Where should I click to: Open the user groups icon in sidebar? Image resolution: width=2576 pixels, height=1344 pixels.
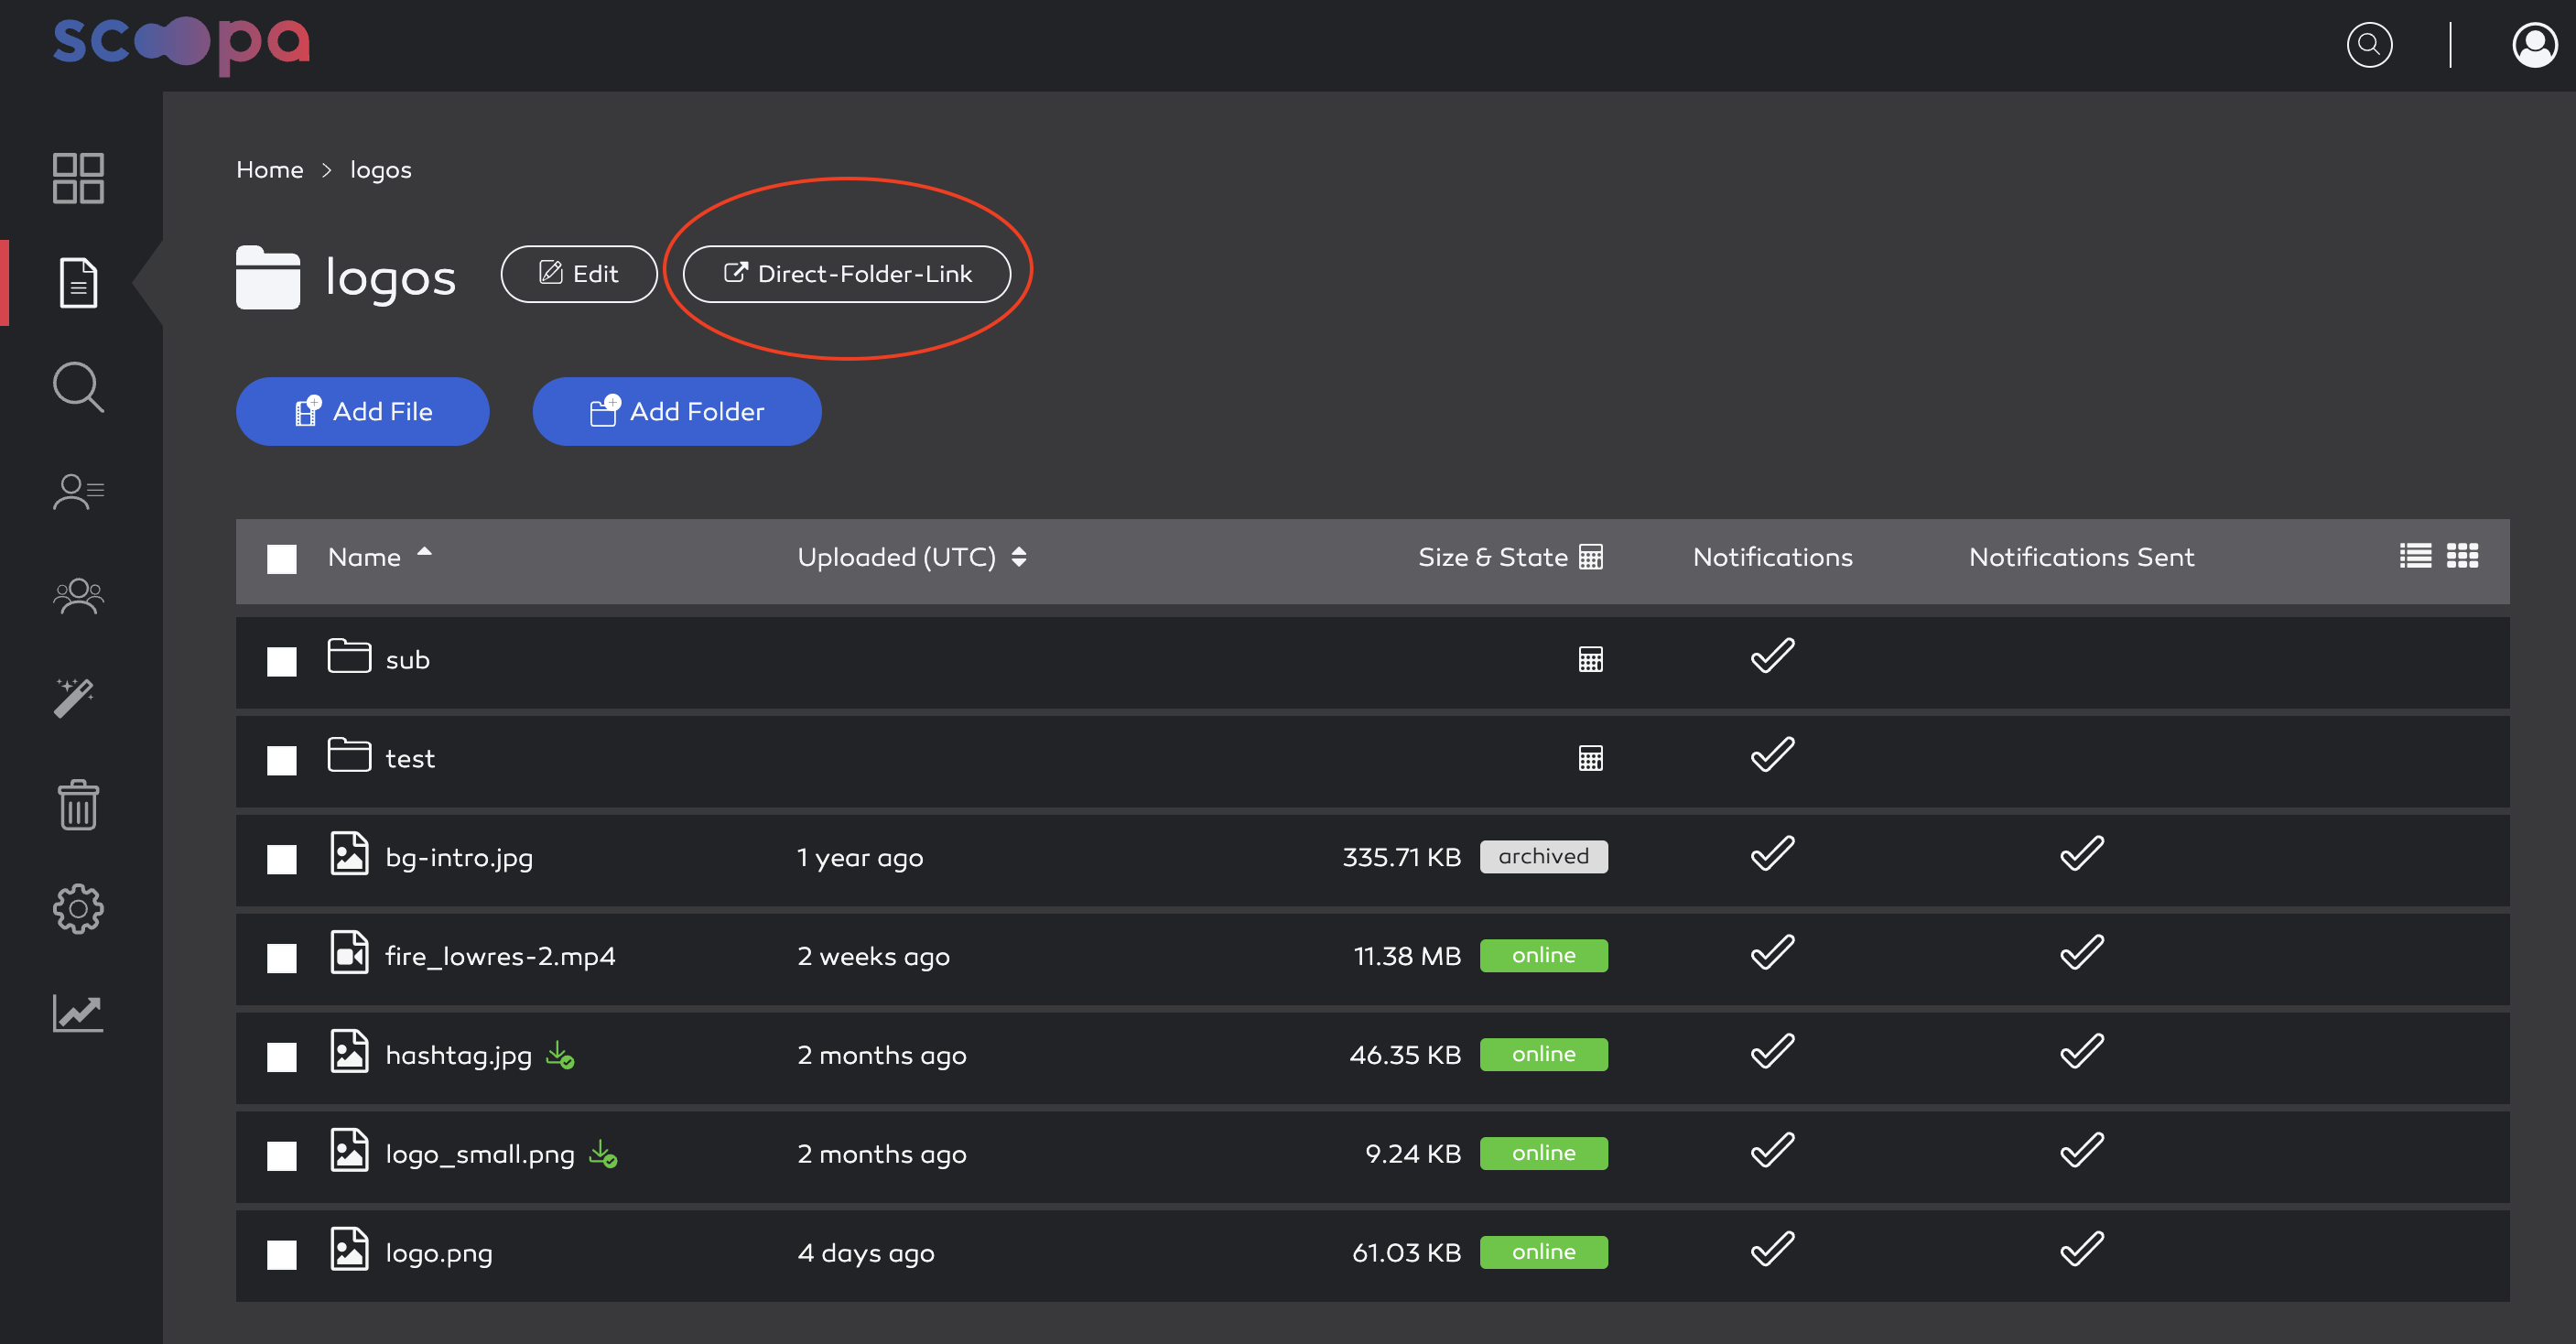pos(78,596)
